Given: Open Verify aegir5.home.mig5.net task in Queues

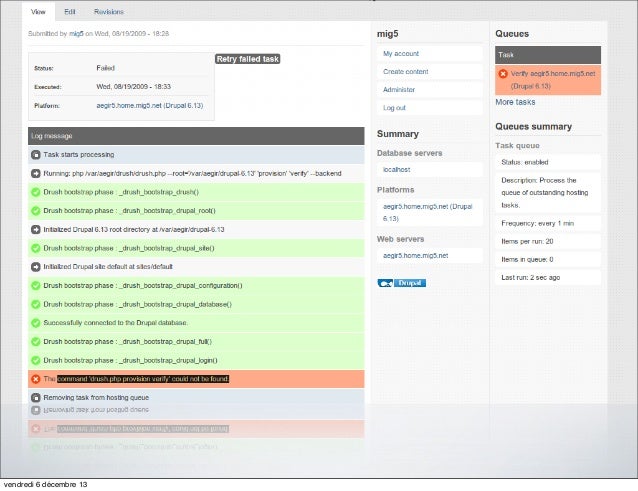Looking at the screenshot, I should pos(553,80).
